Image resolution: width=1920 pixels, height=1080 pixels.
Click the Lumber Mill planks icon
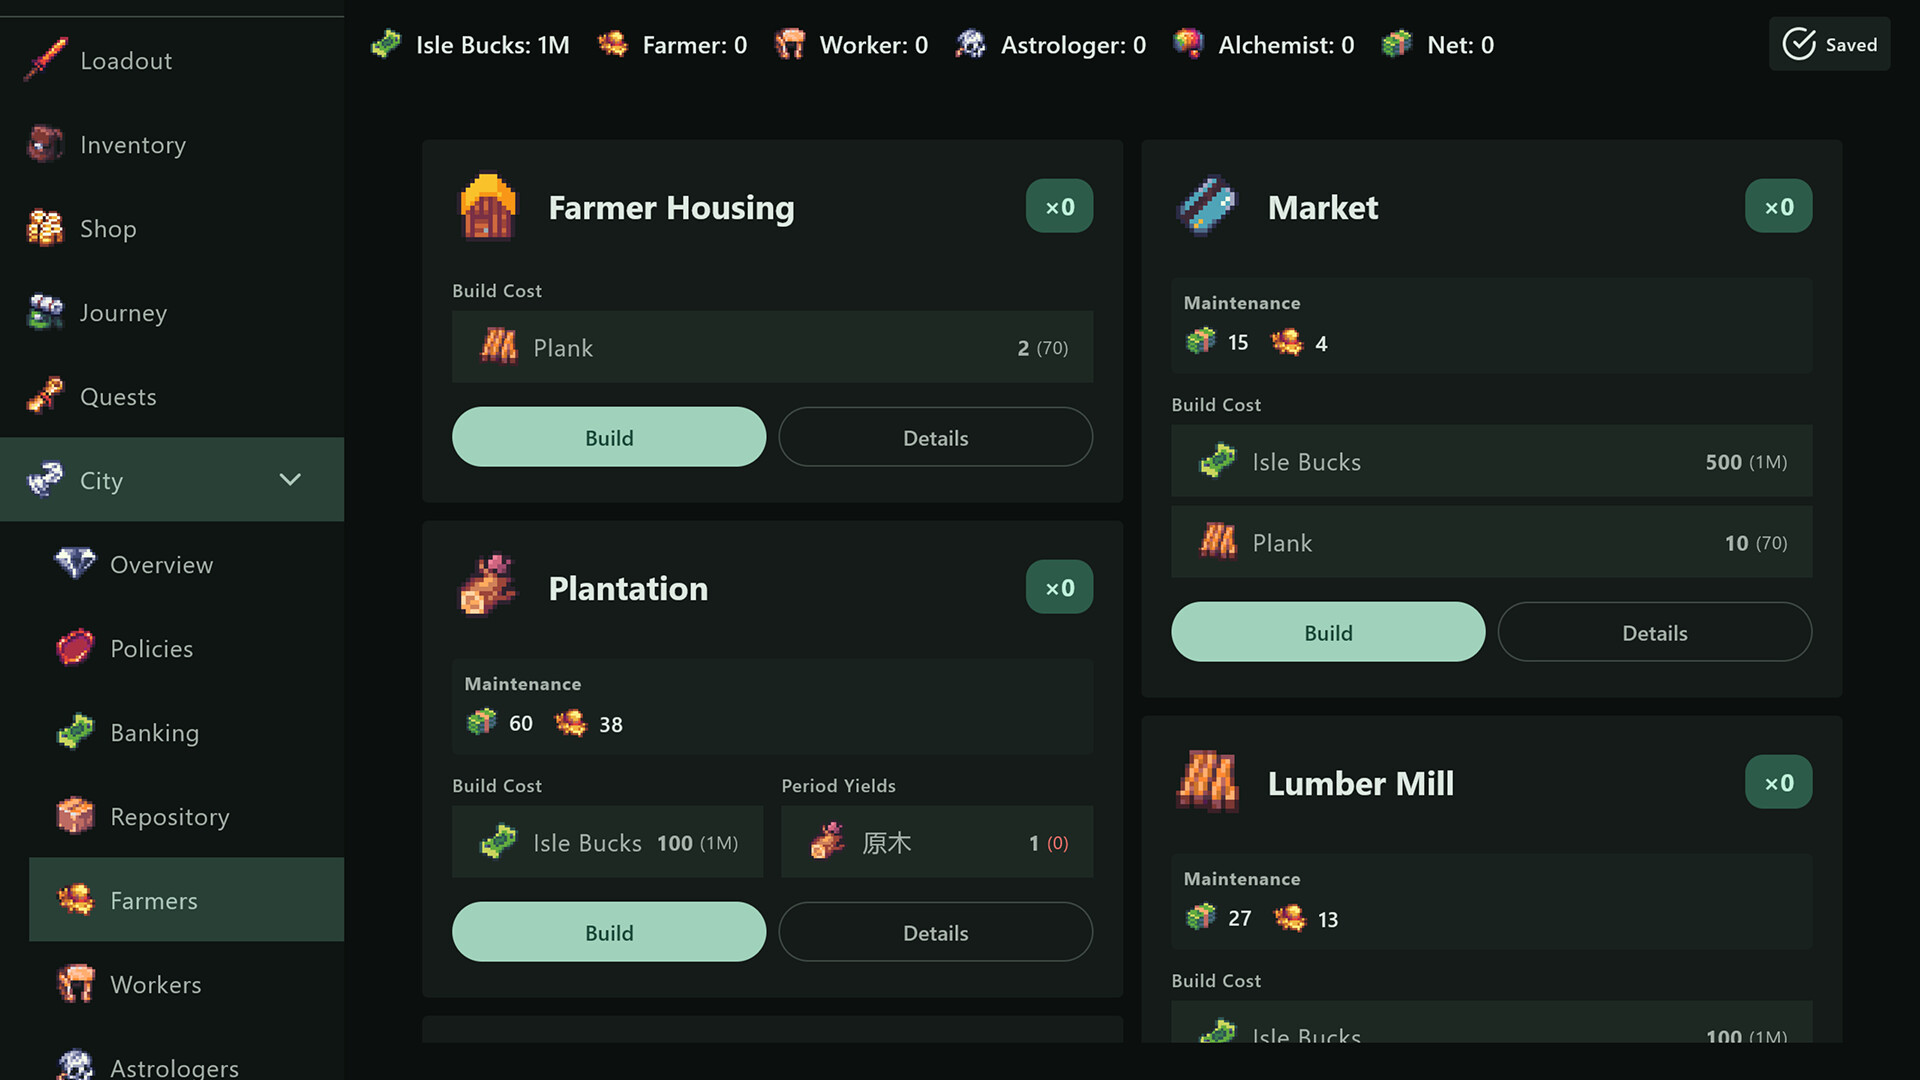pyautogui.click(x=1206, y=782)
